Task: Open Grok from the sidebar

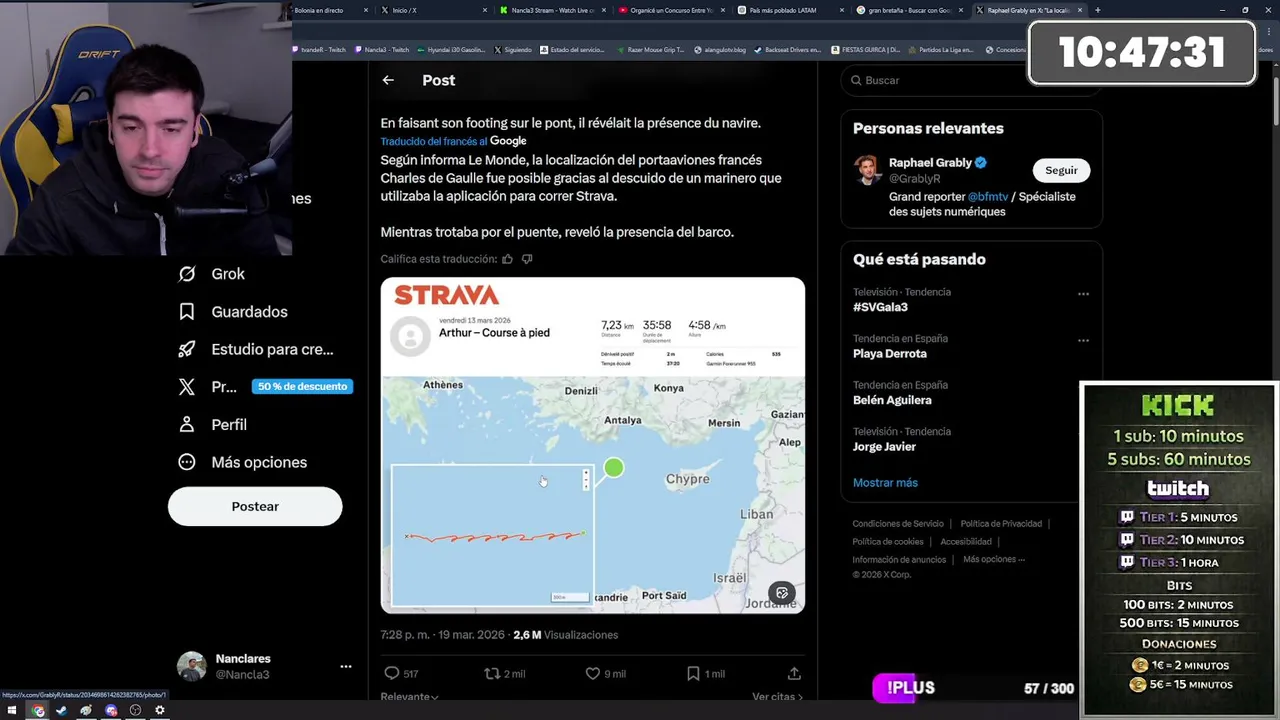Action: 211,274
